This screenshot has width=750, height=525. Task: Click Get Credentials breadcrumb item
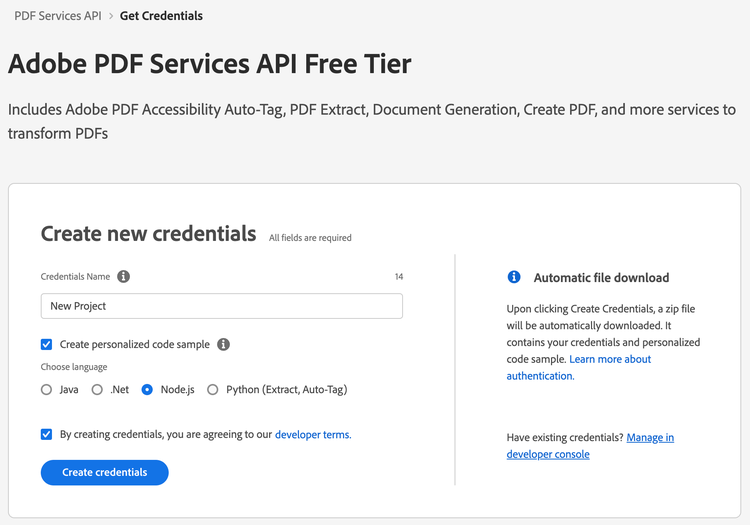(x=161, y=16)
